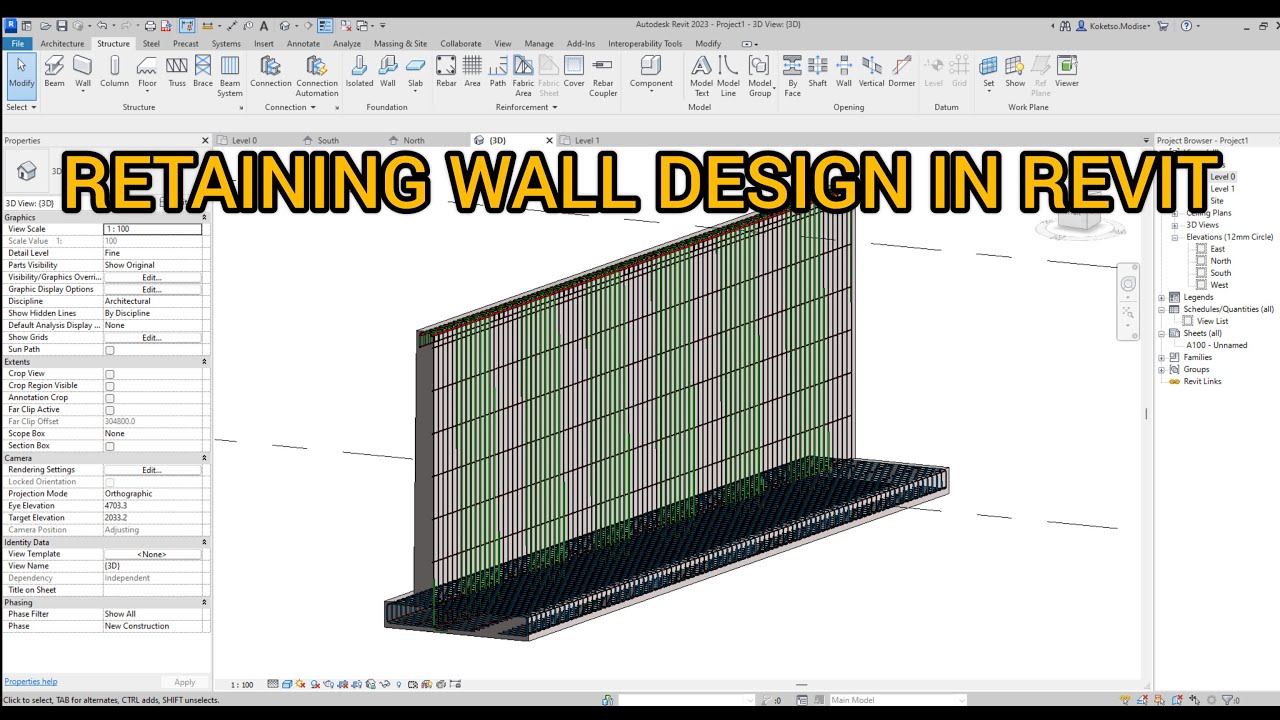Launch Connection Automation
The width and height of the screenshot is (1280, 720).
[x=317, y=76]
